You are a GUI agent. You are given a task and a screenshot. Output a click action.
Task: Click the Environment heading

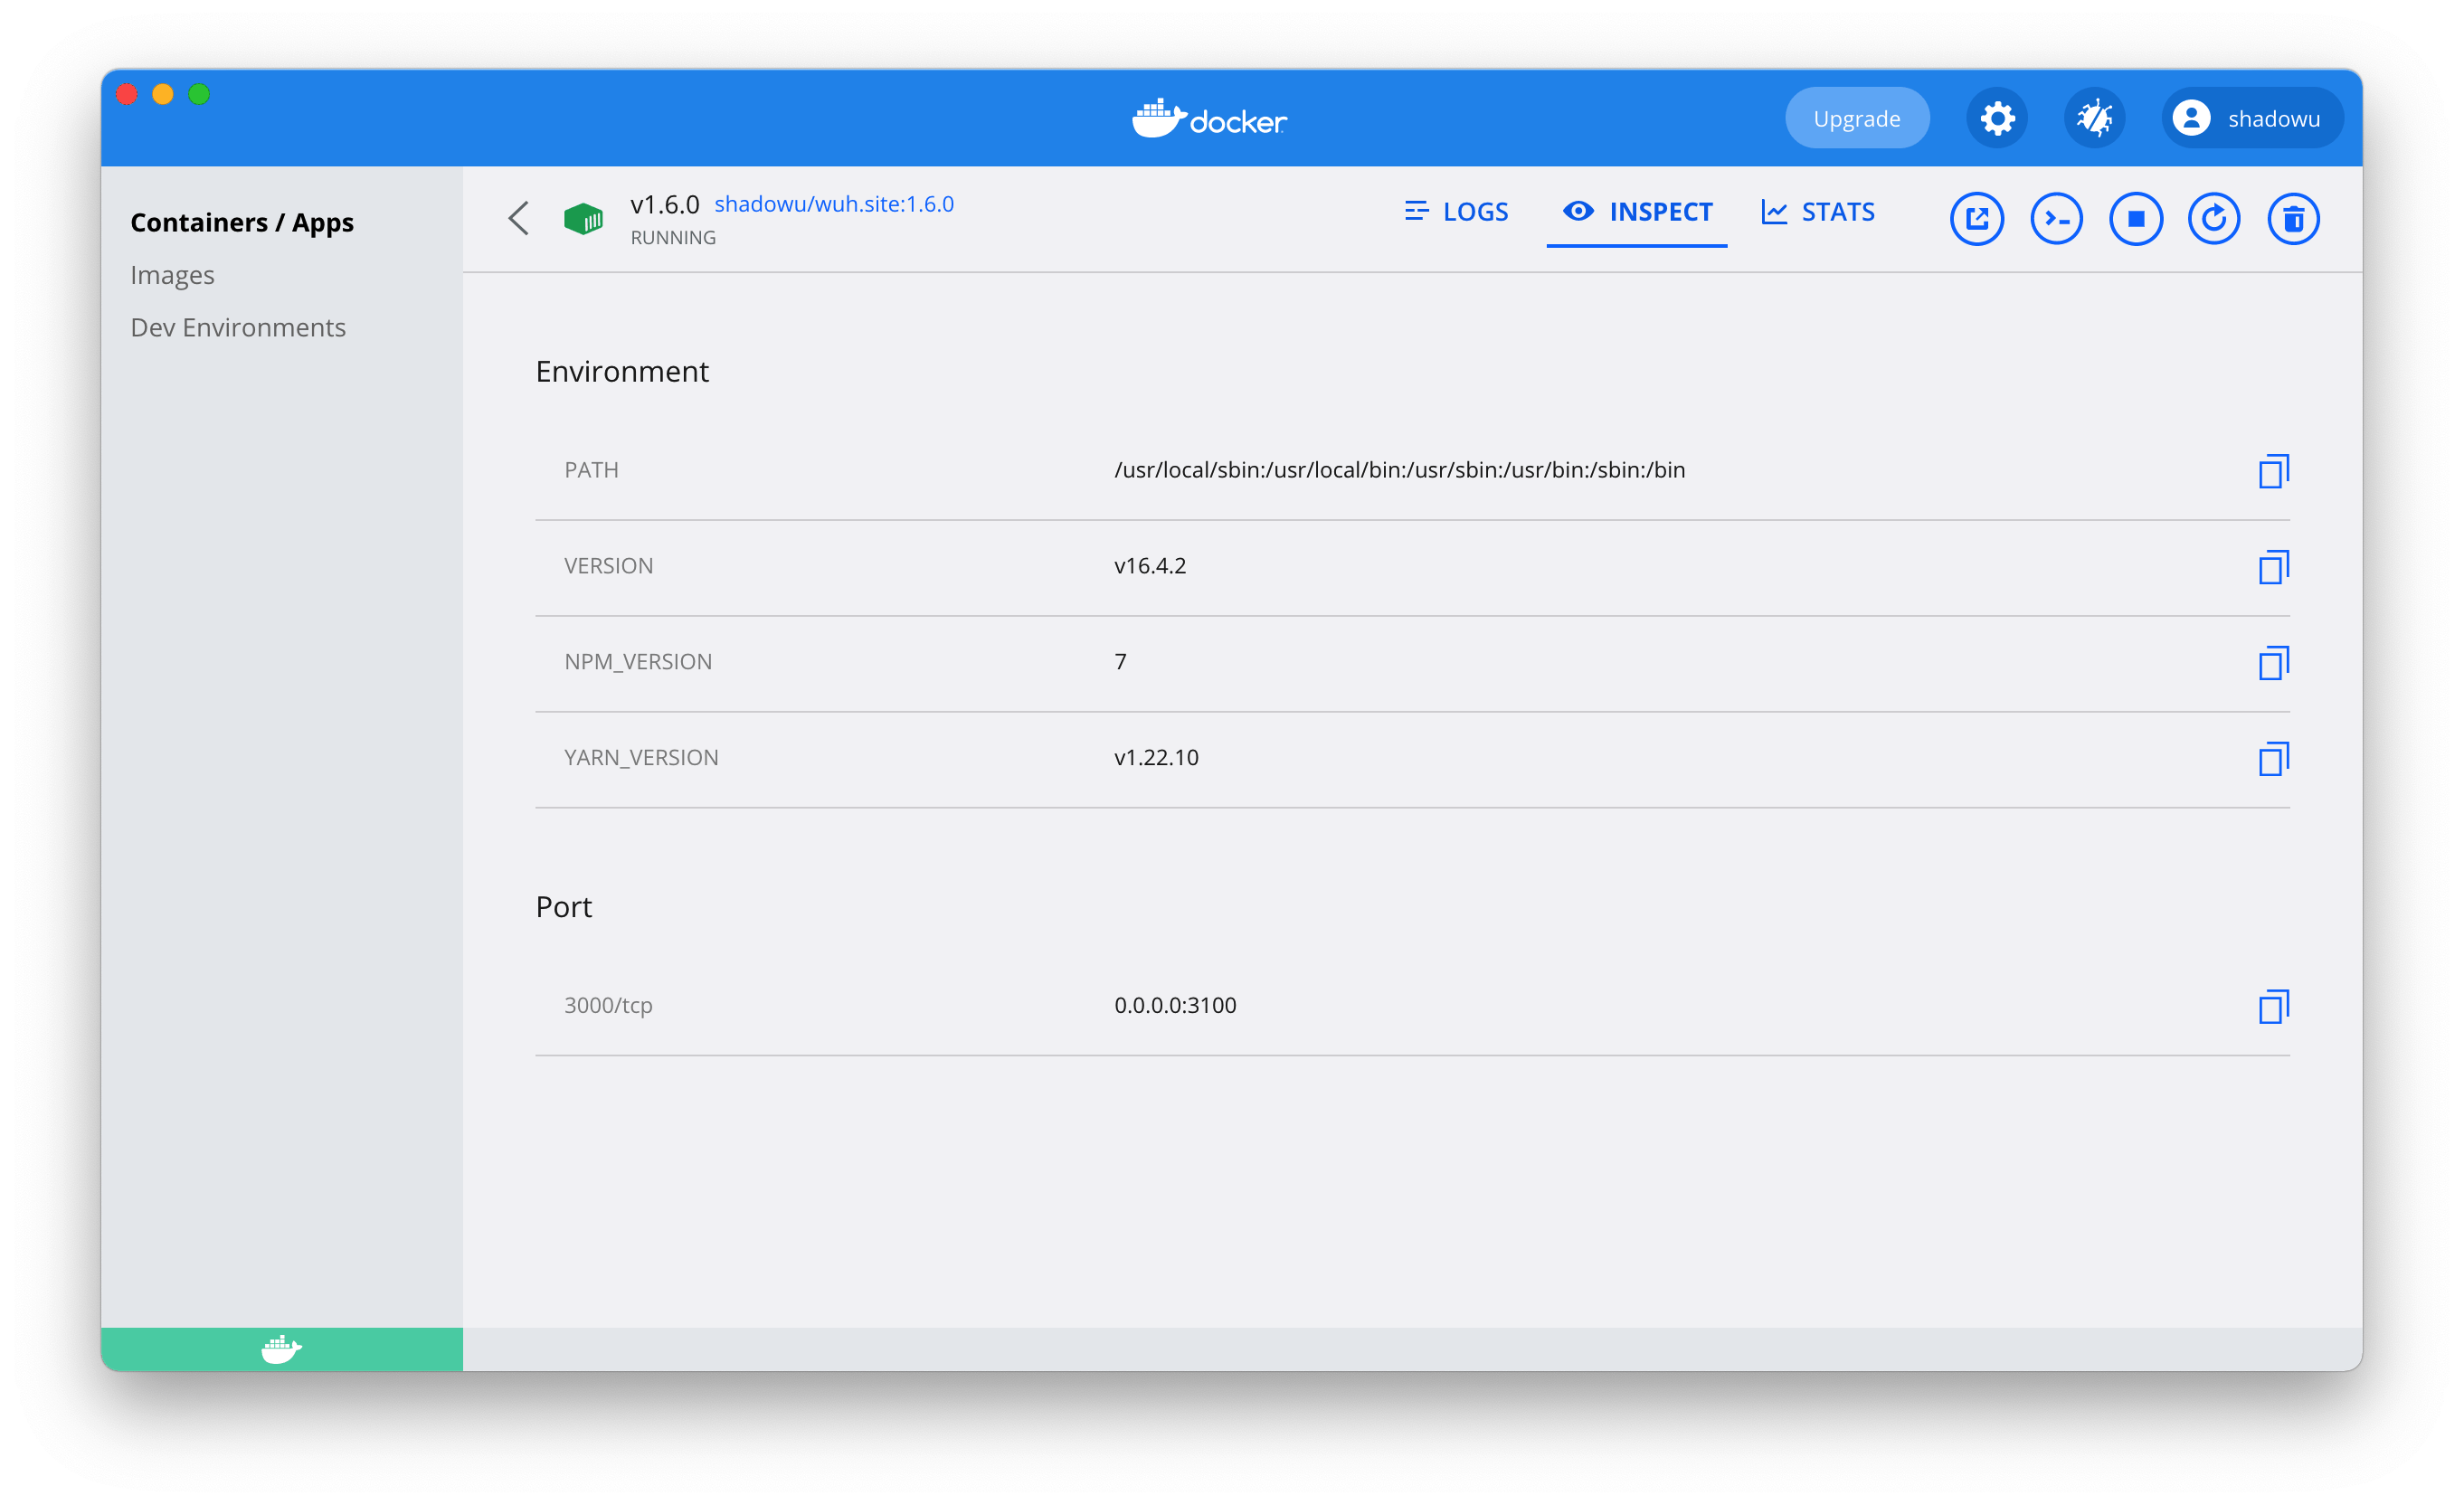point(622,371)
